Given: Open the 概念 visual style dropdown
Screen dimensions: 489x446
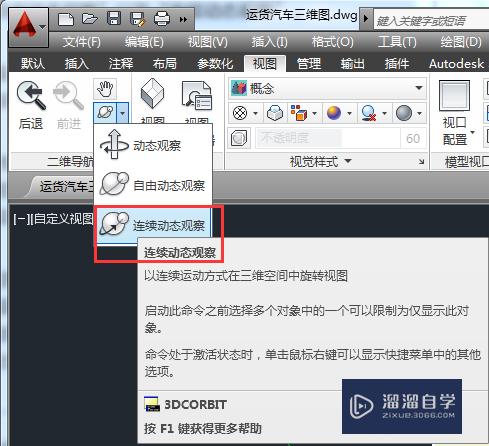Looking at the screenshot, I should point(327,88).
